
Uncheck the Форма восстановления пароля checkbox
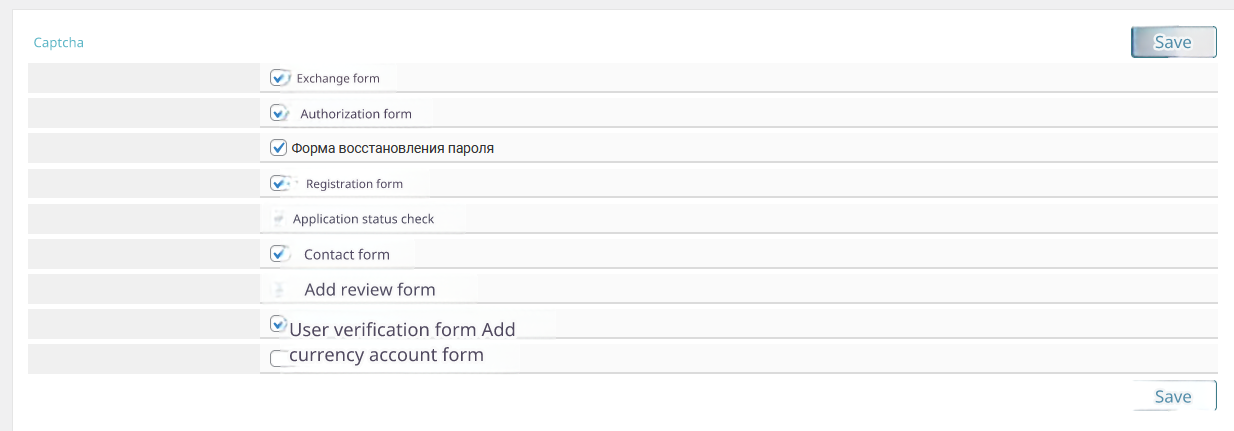279,148
